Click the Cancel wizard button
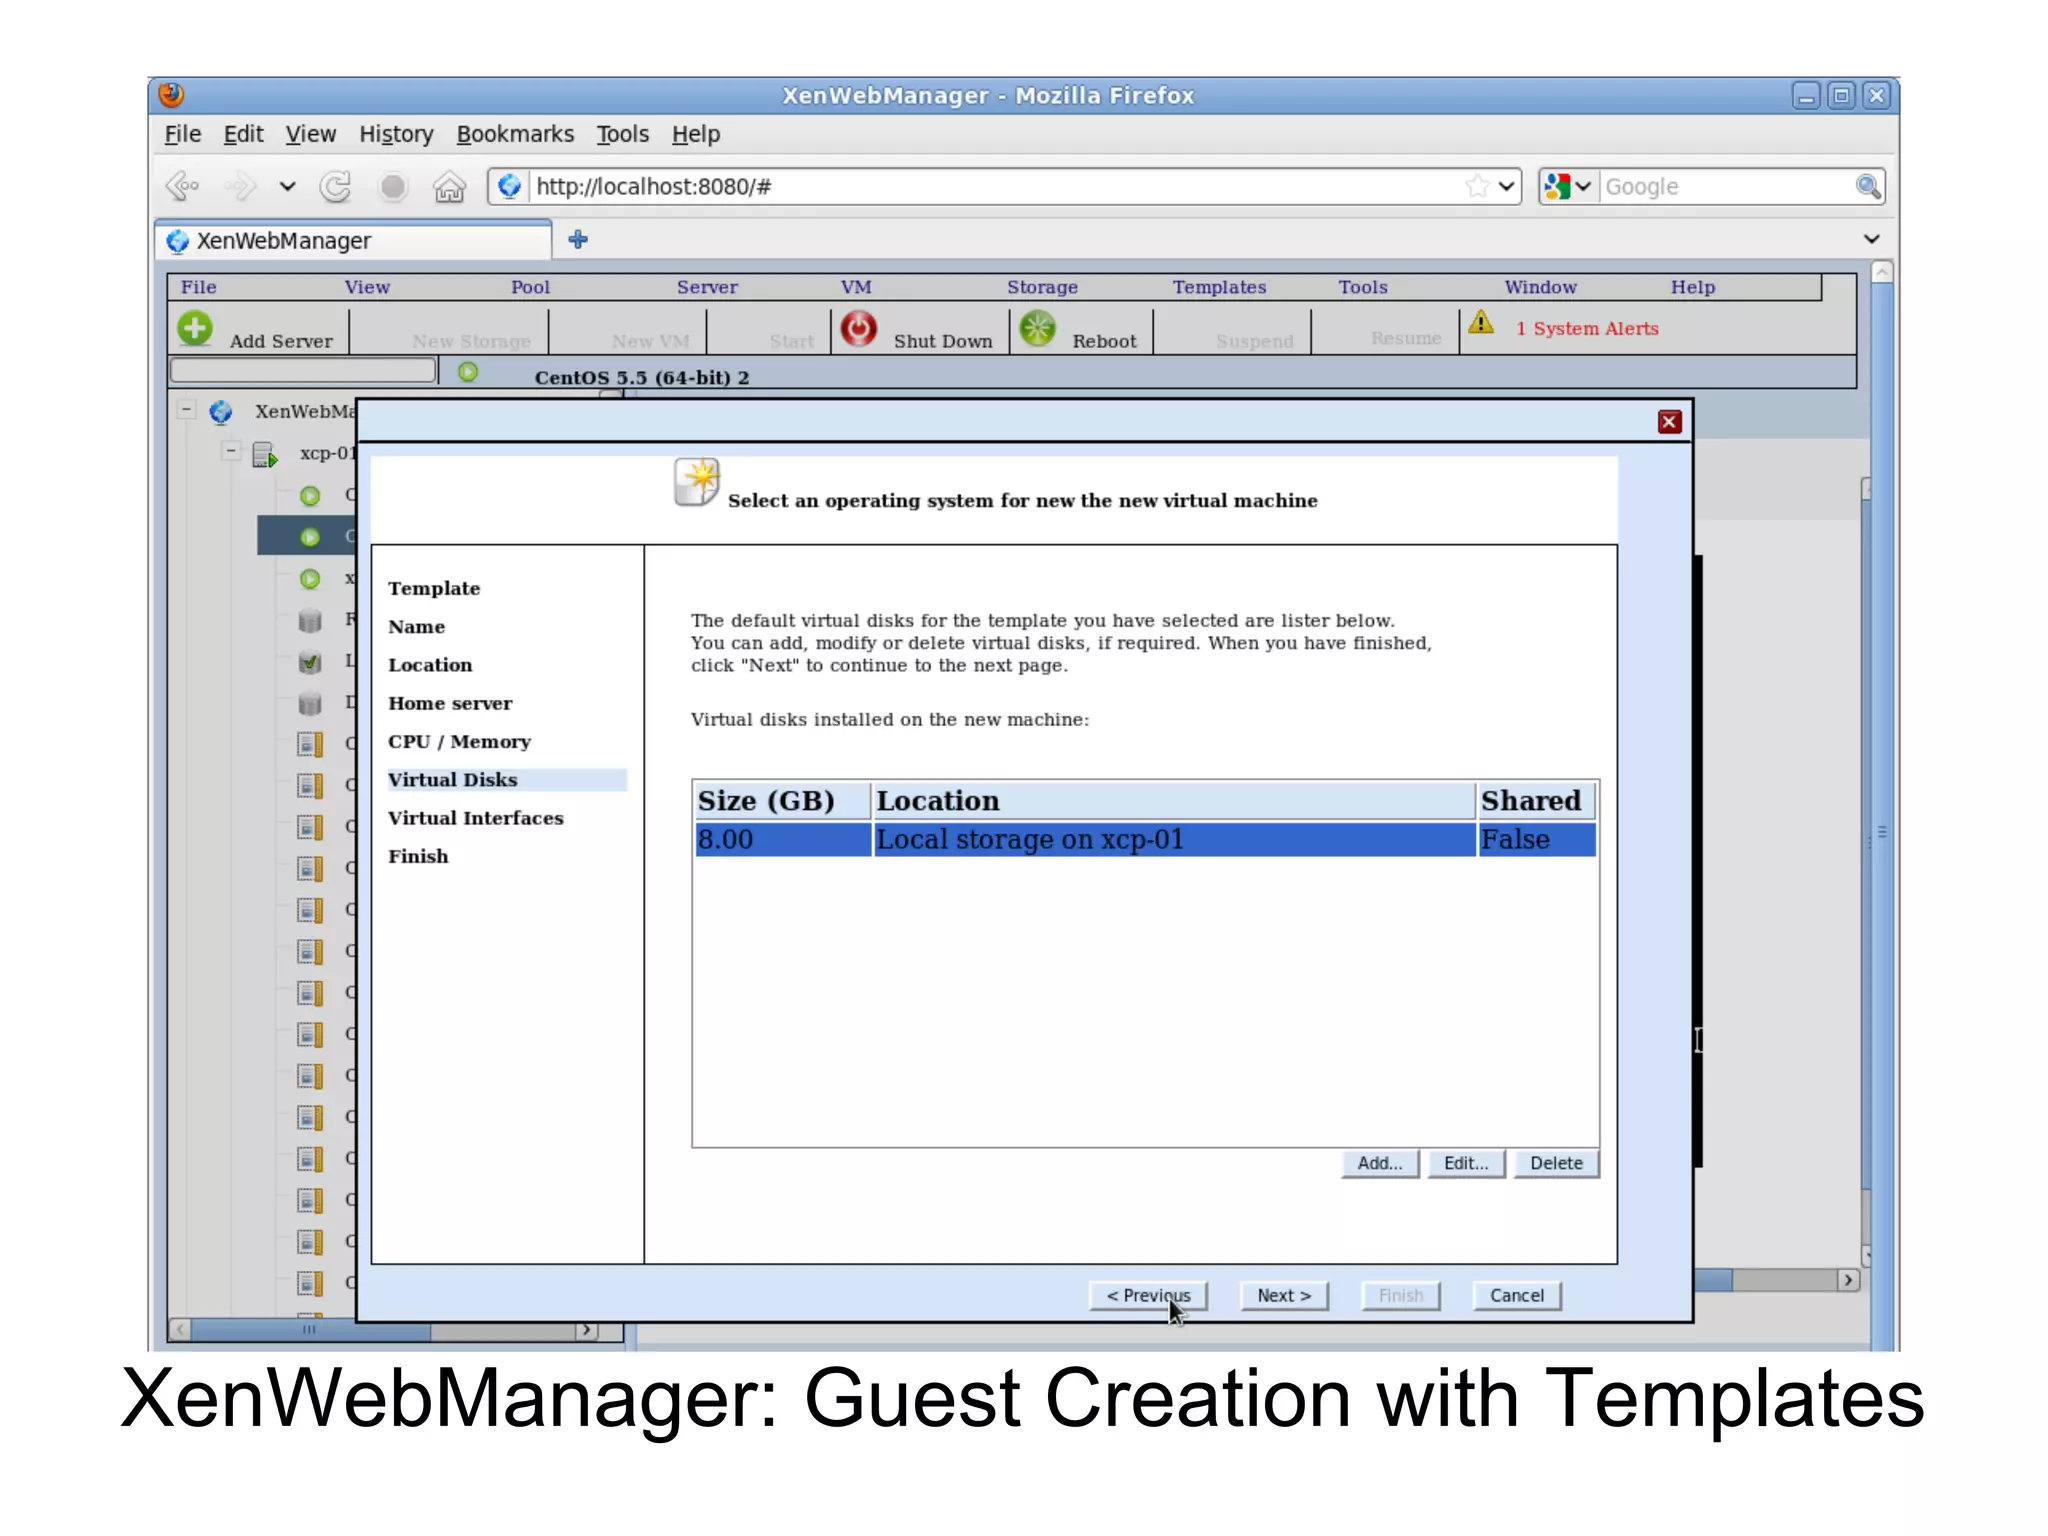 [1517, 1295]
